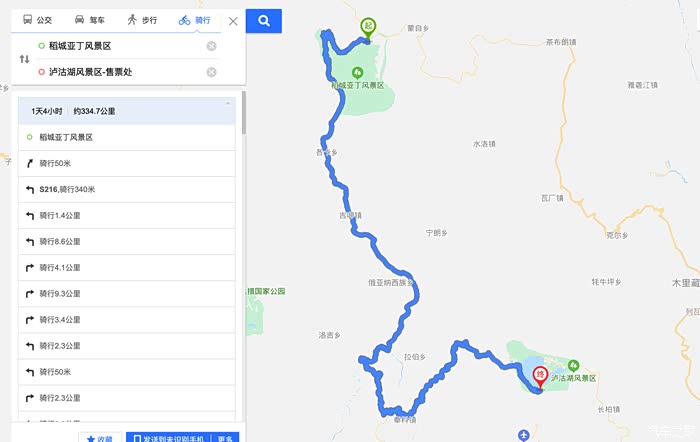Collapse the 1天4小时 route summary

(x=228, y=104)
